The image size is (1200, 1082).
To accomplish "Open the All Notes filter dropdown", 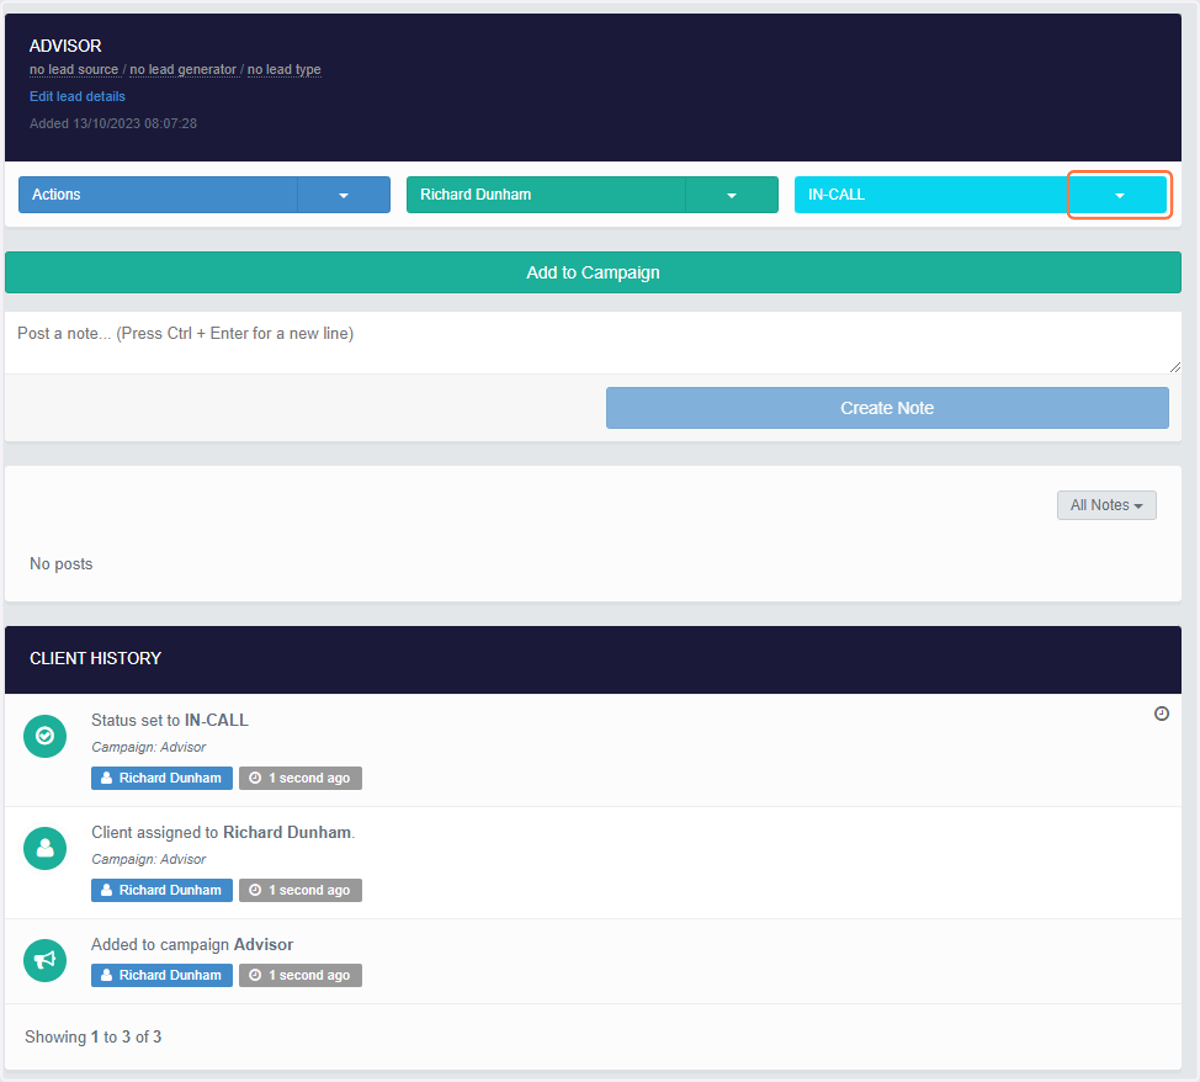I will [x=1106, y=505].
